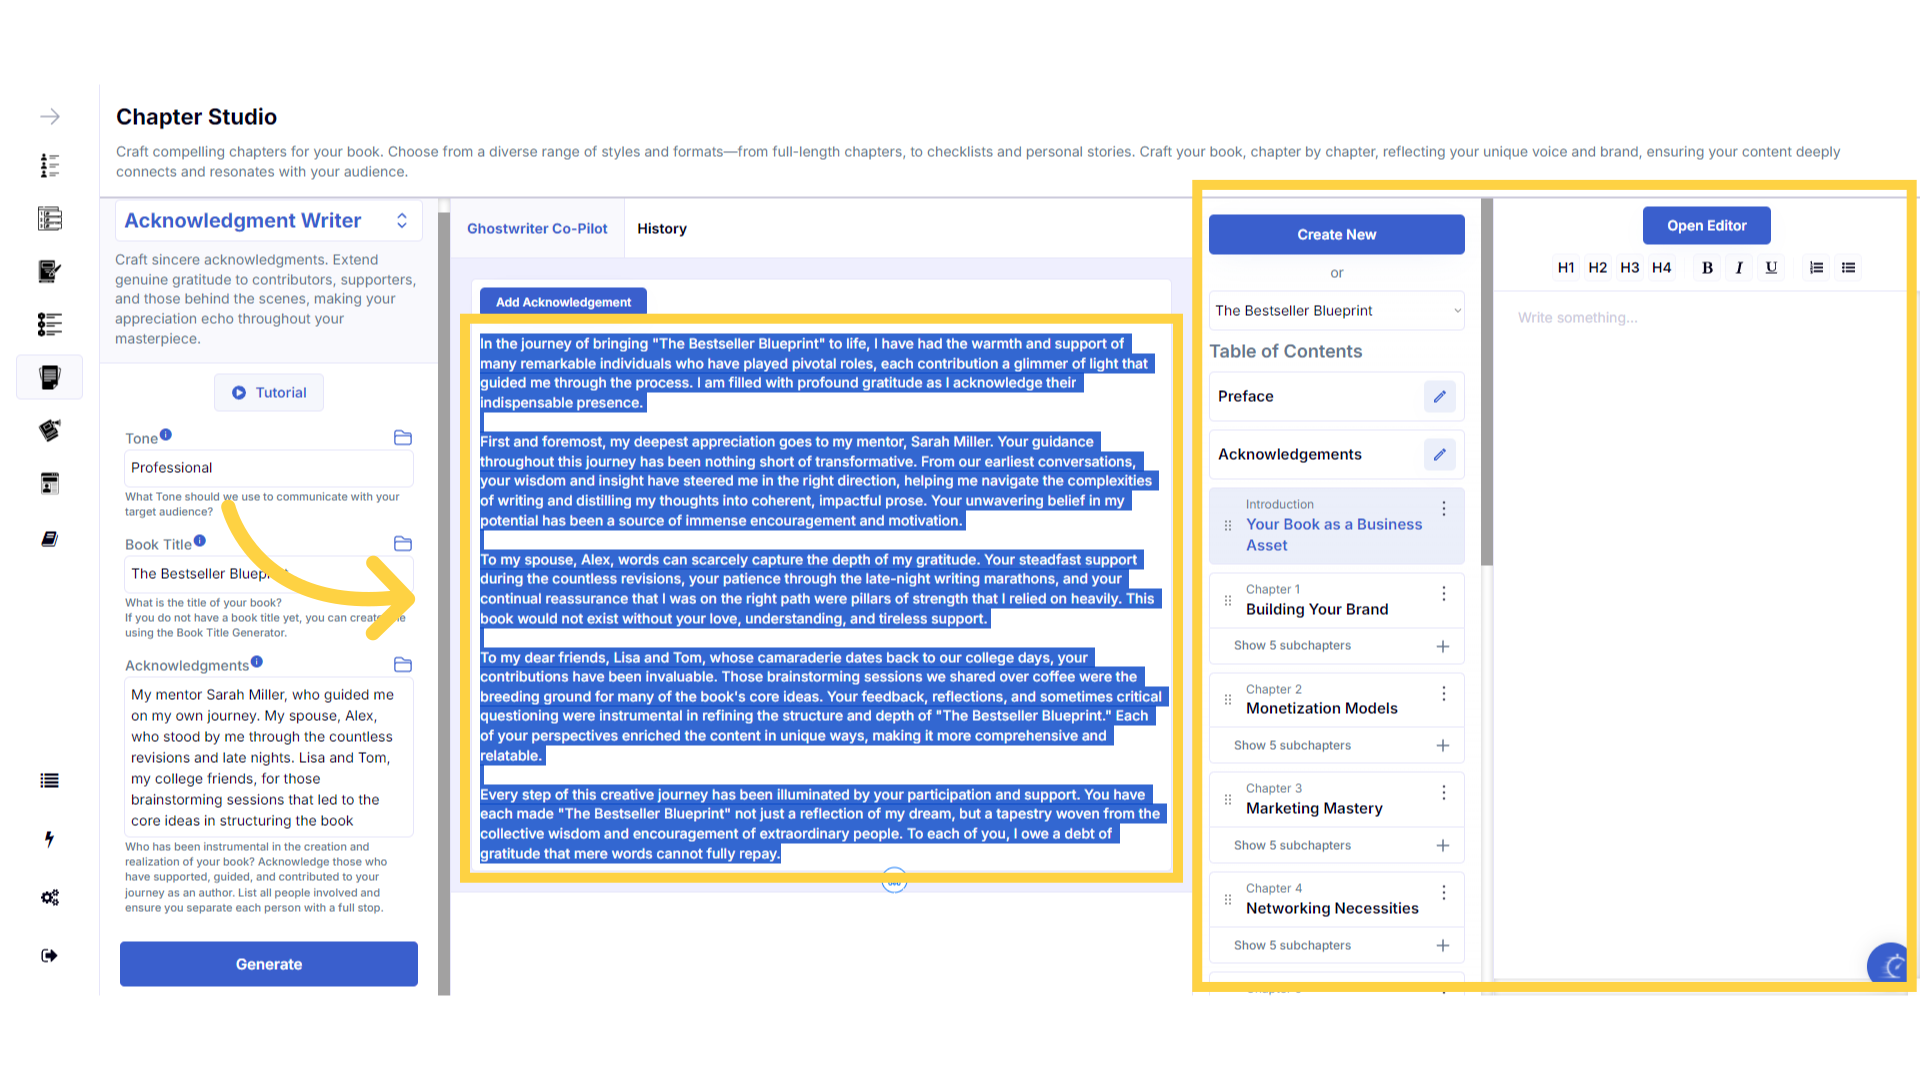
Task: Select the Ghostwriter Co-Pilot tab
Action: 537,229
